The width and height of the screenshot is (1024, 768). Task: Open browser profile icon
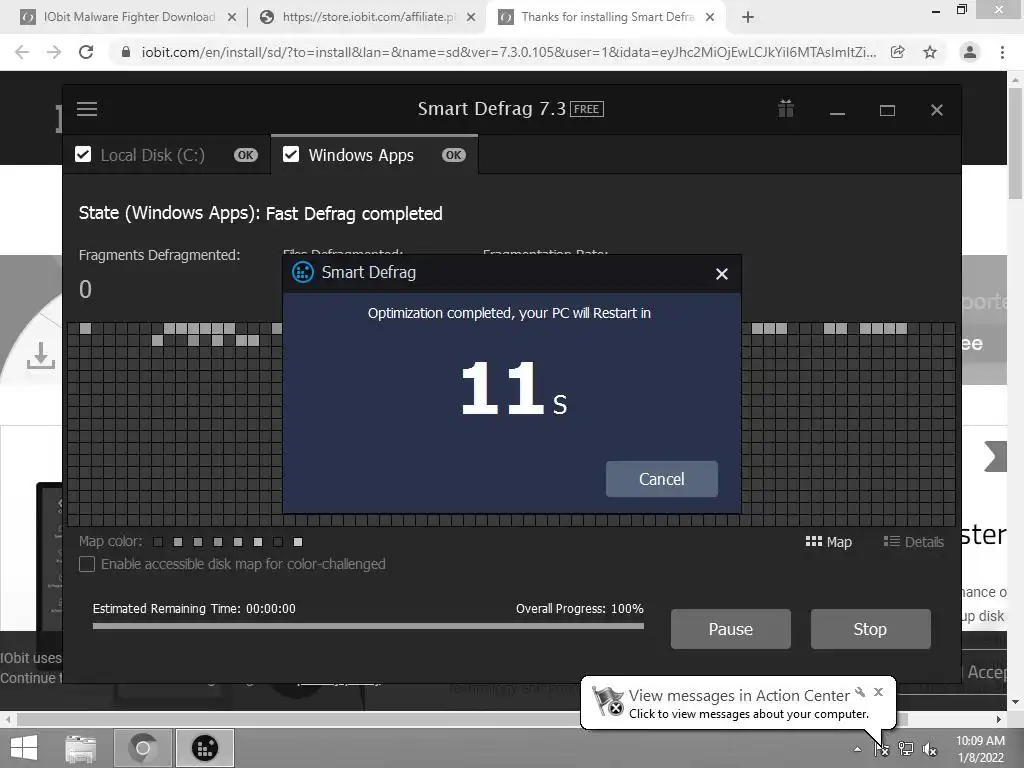click(970, 52)
